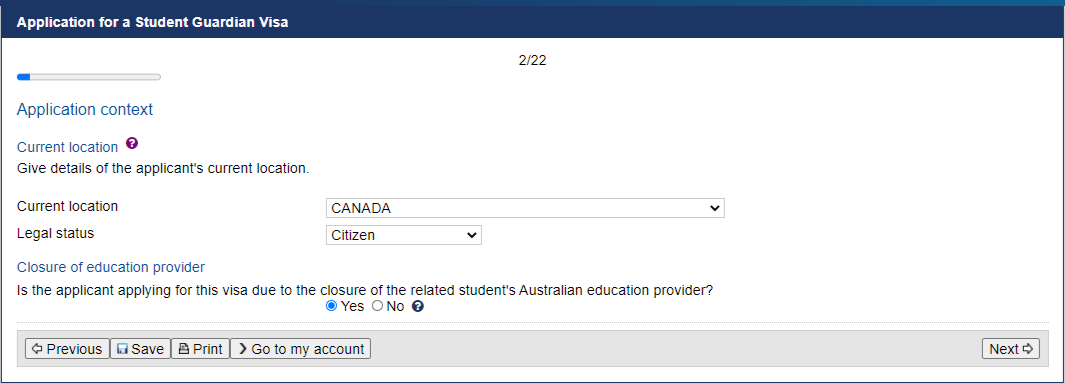The height and width of the screenshot is (384, 1065).
Task: Select the No radio button
Action: coord(378,307)
